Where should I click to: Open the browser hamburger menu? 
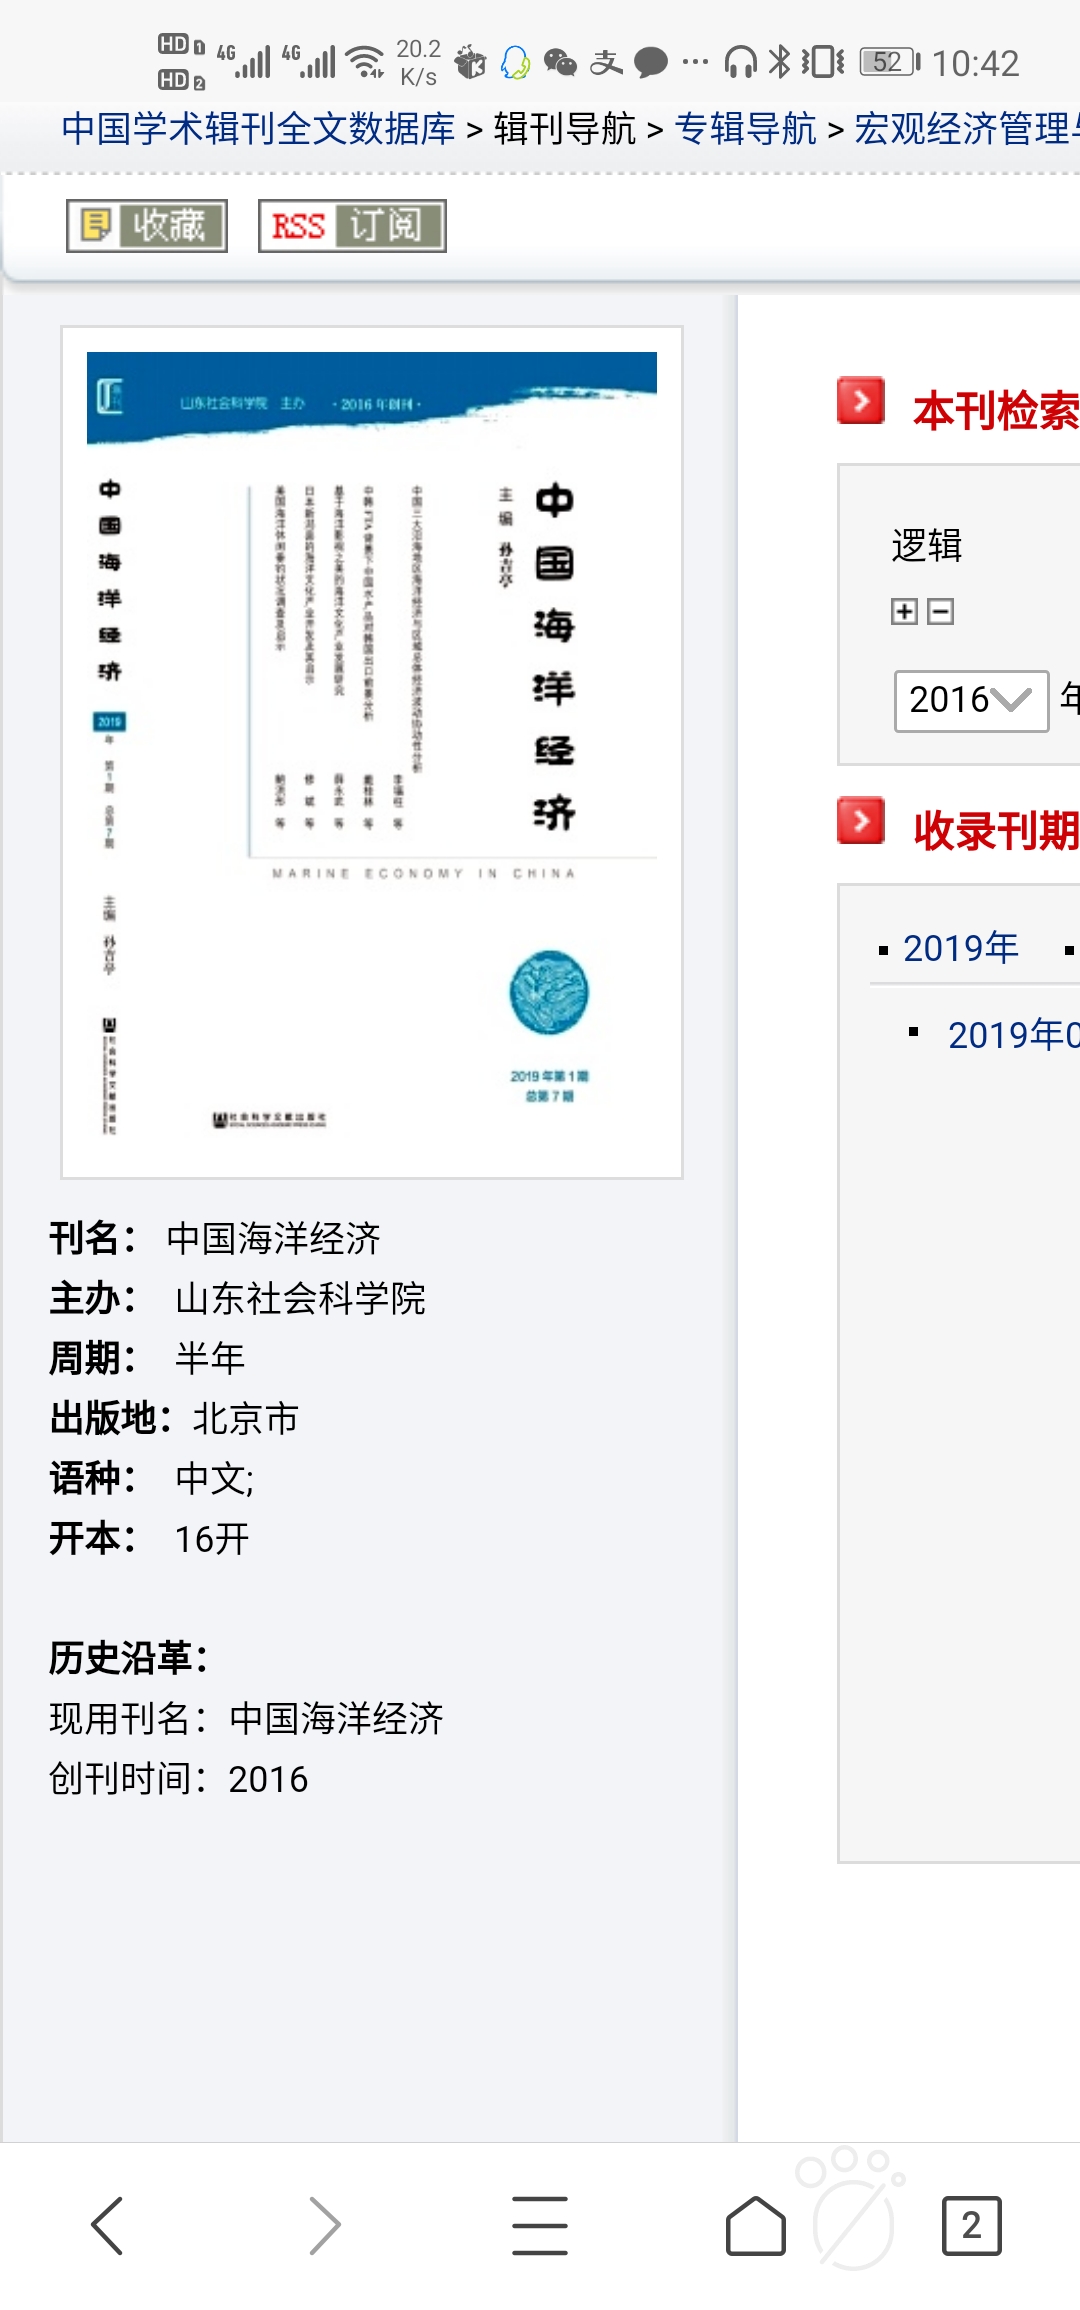(x=540, y=2225)
